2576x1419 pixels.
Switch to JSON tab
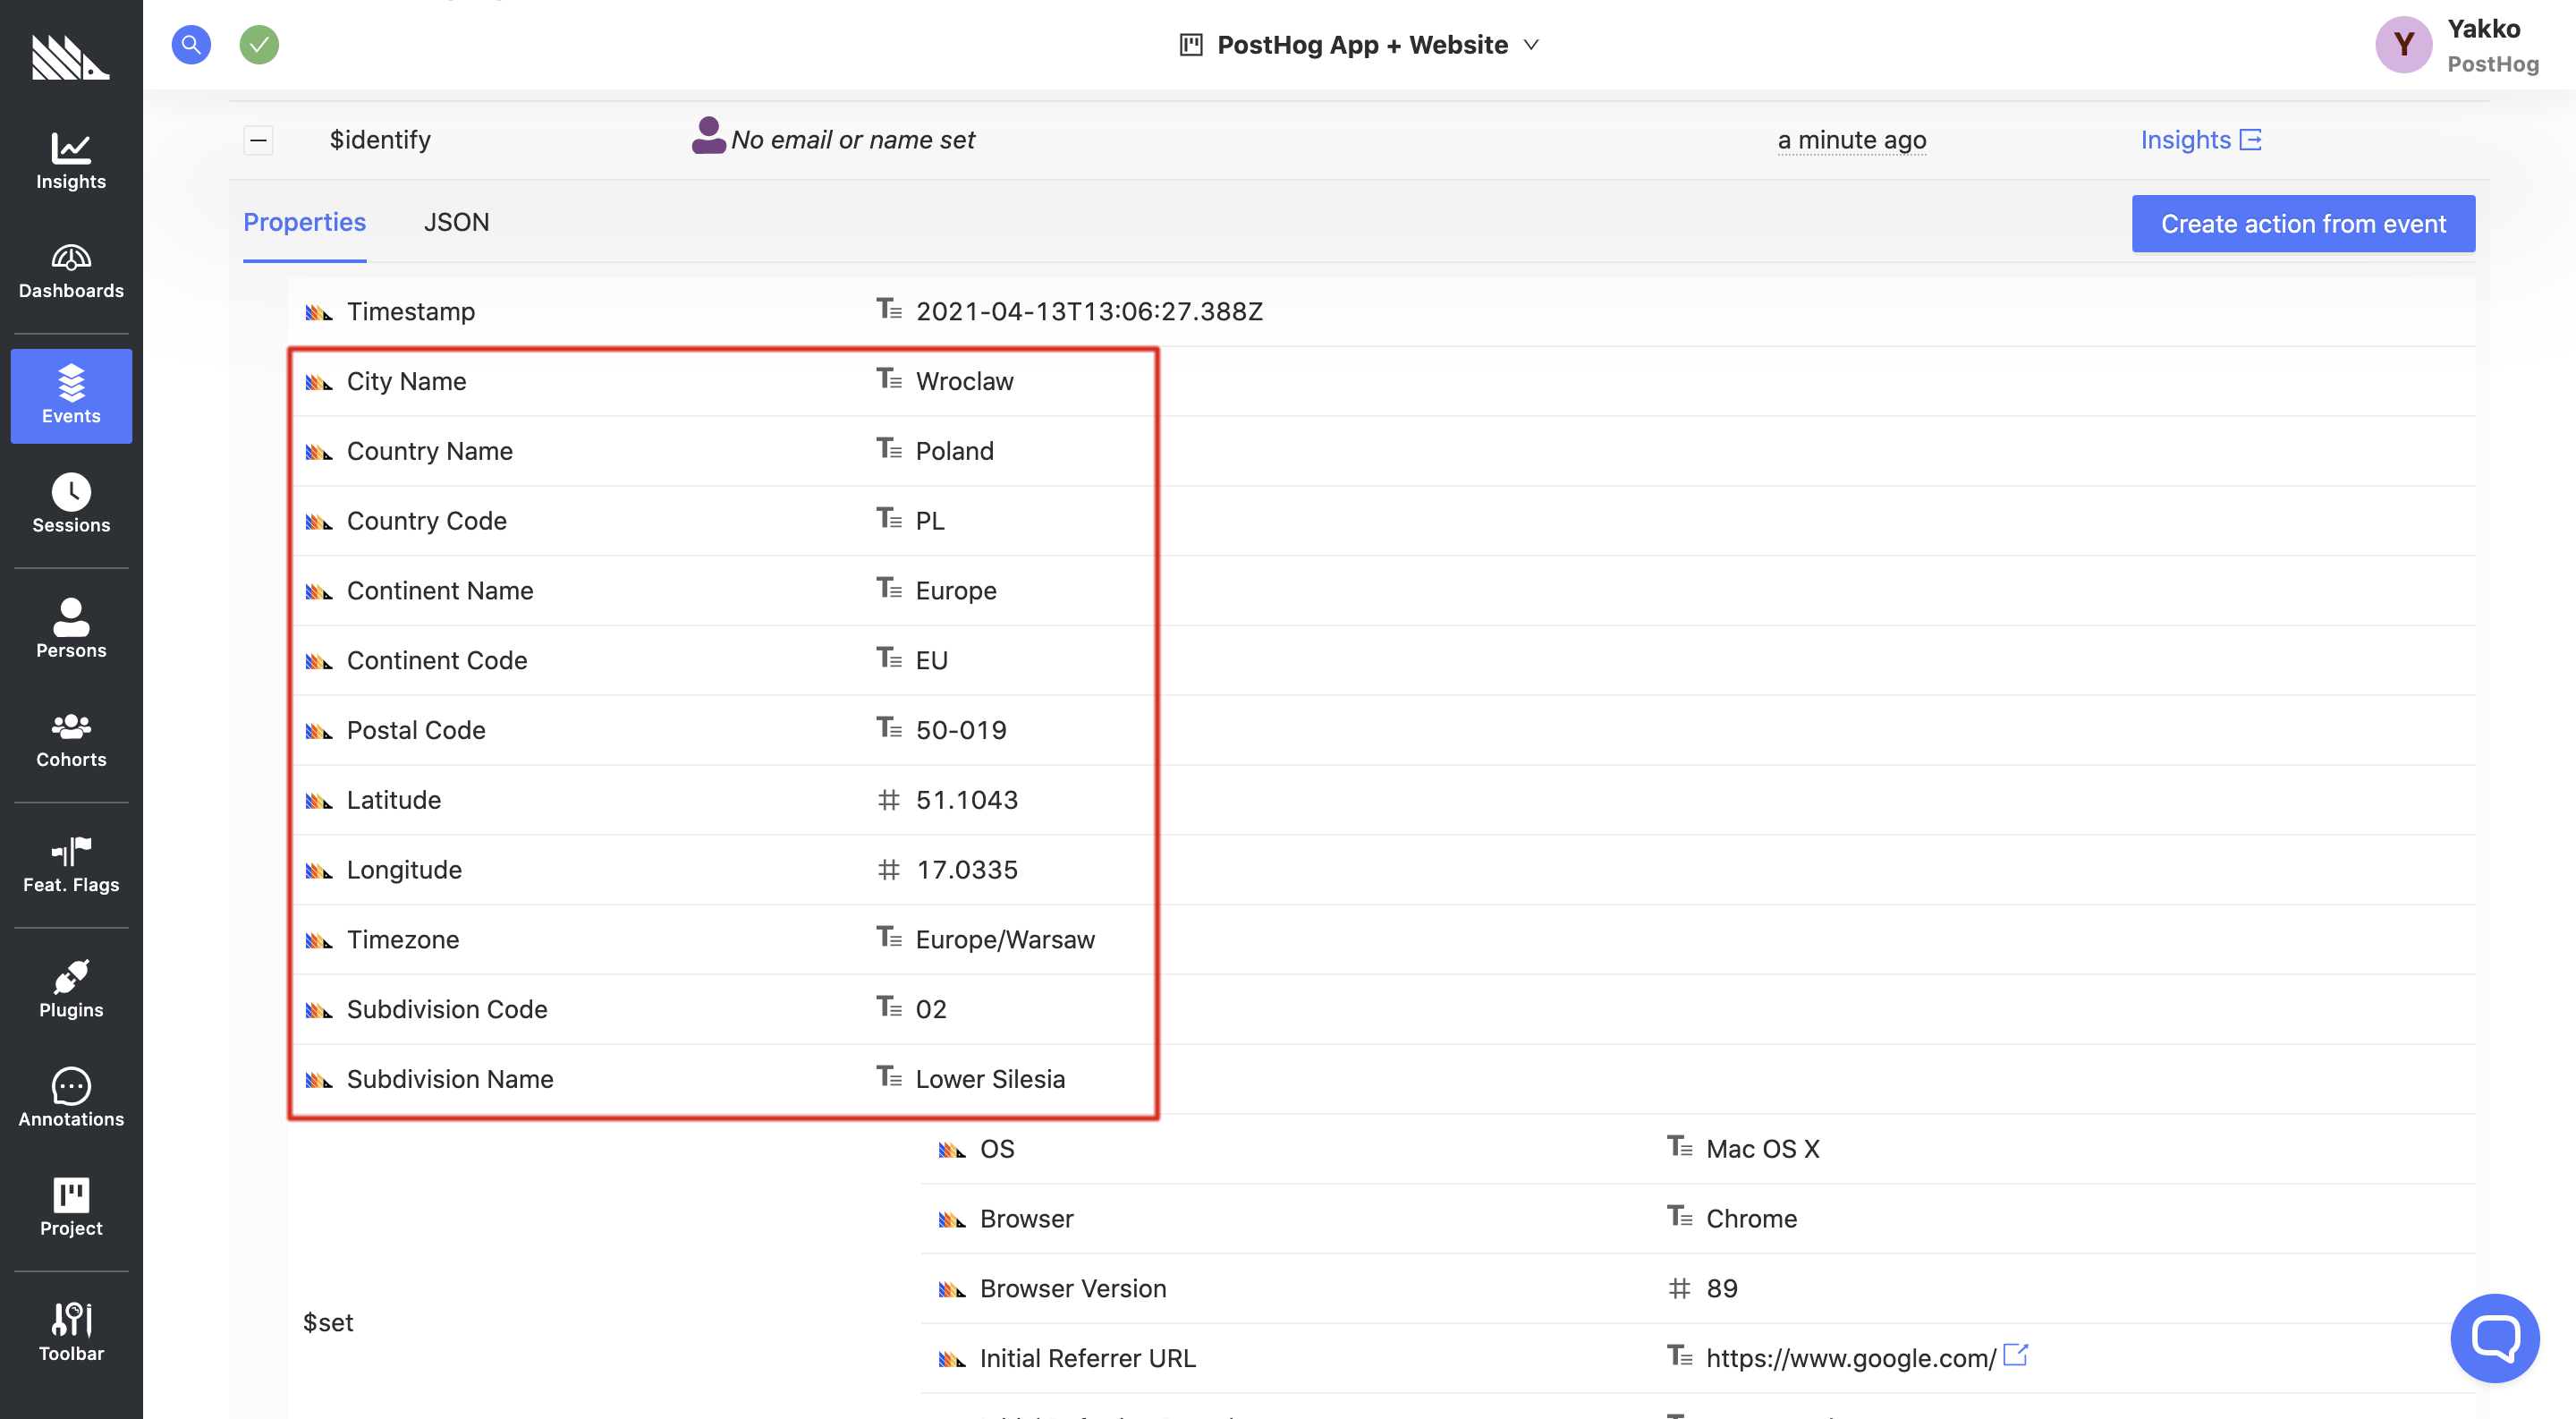(x=456, y=222)
